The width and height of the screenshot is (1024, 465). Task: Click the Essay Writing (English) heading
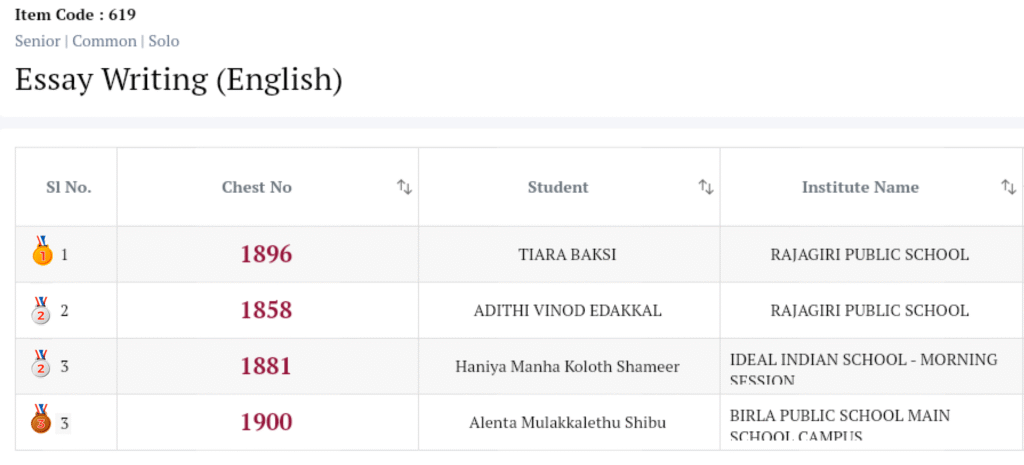(179, 80)
